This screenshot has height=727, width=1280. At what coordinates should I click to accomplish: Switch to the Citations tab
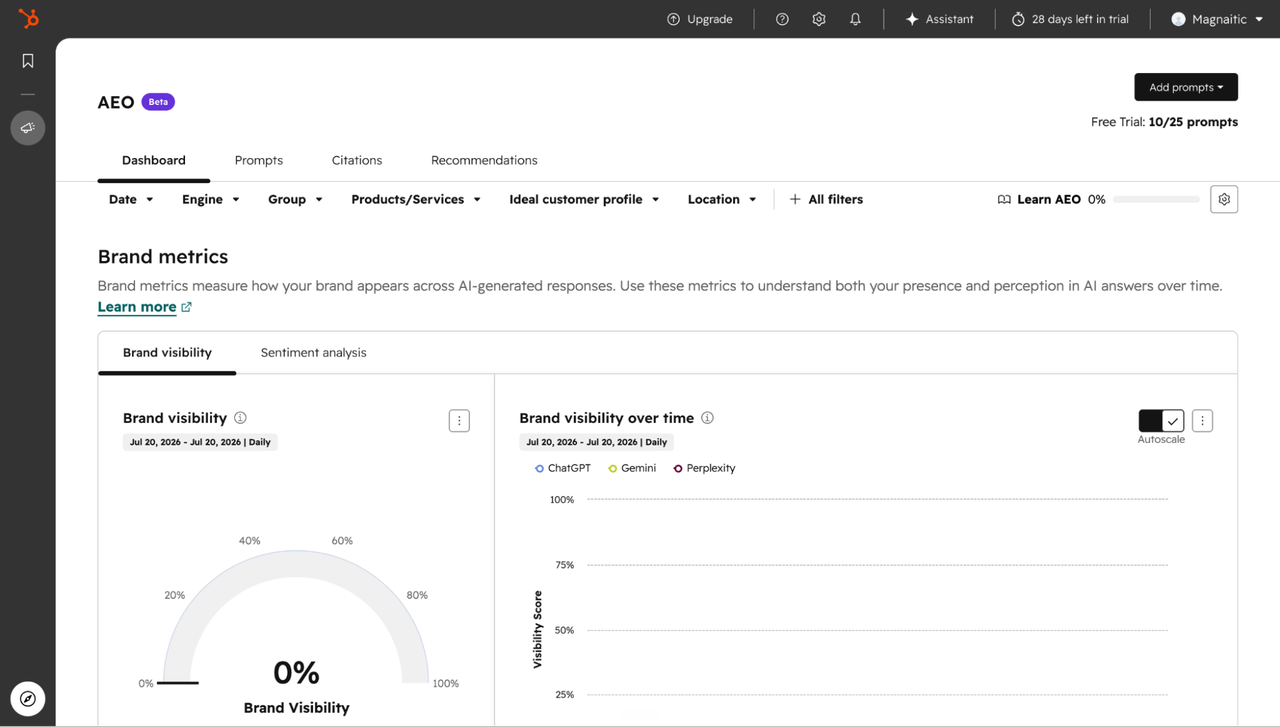357,160
